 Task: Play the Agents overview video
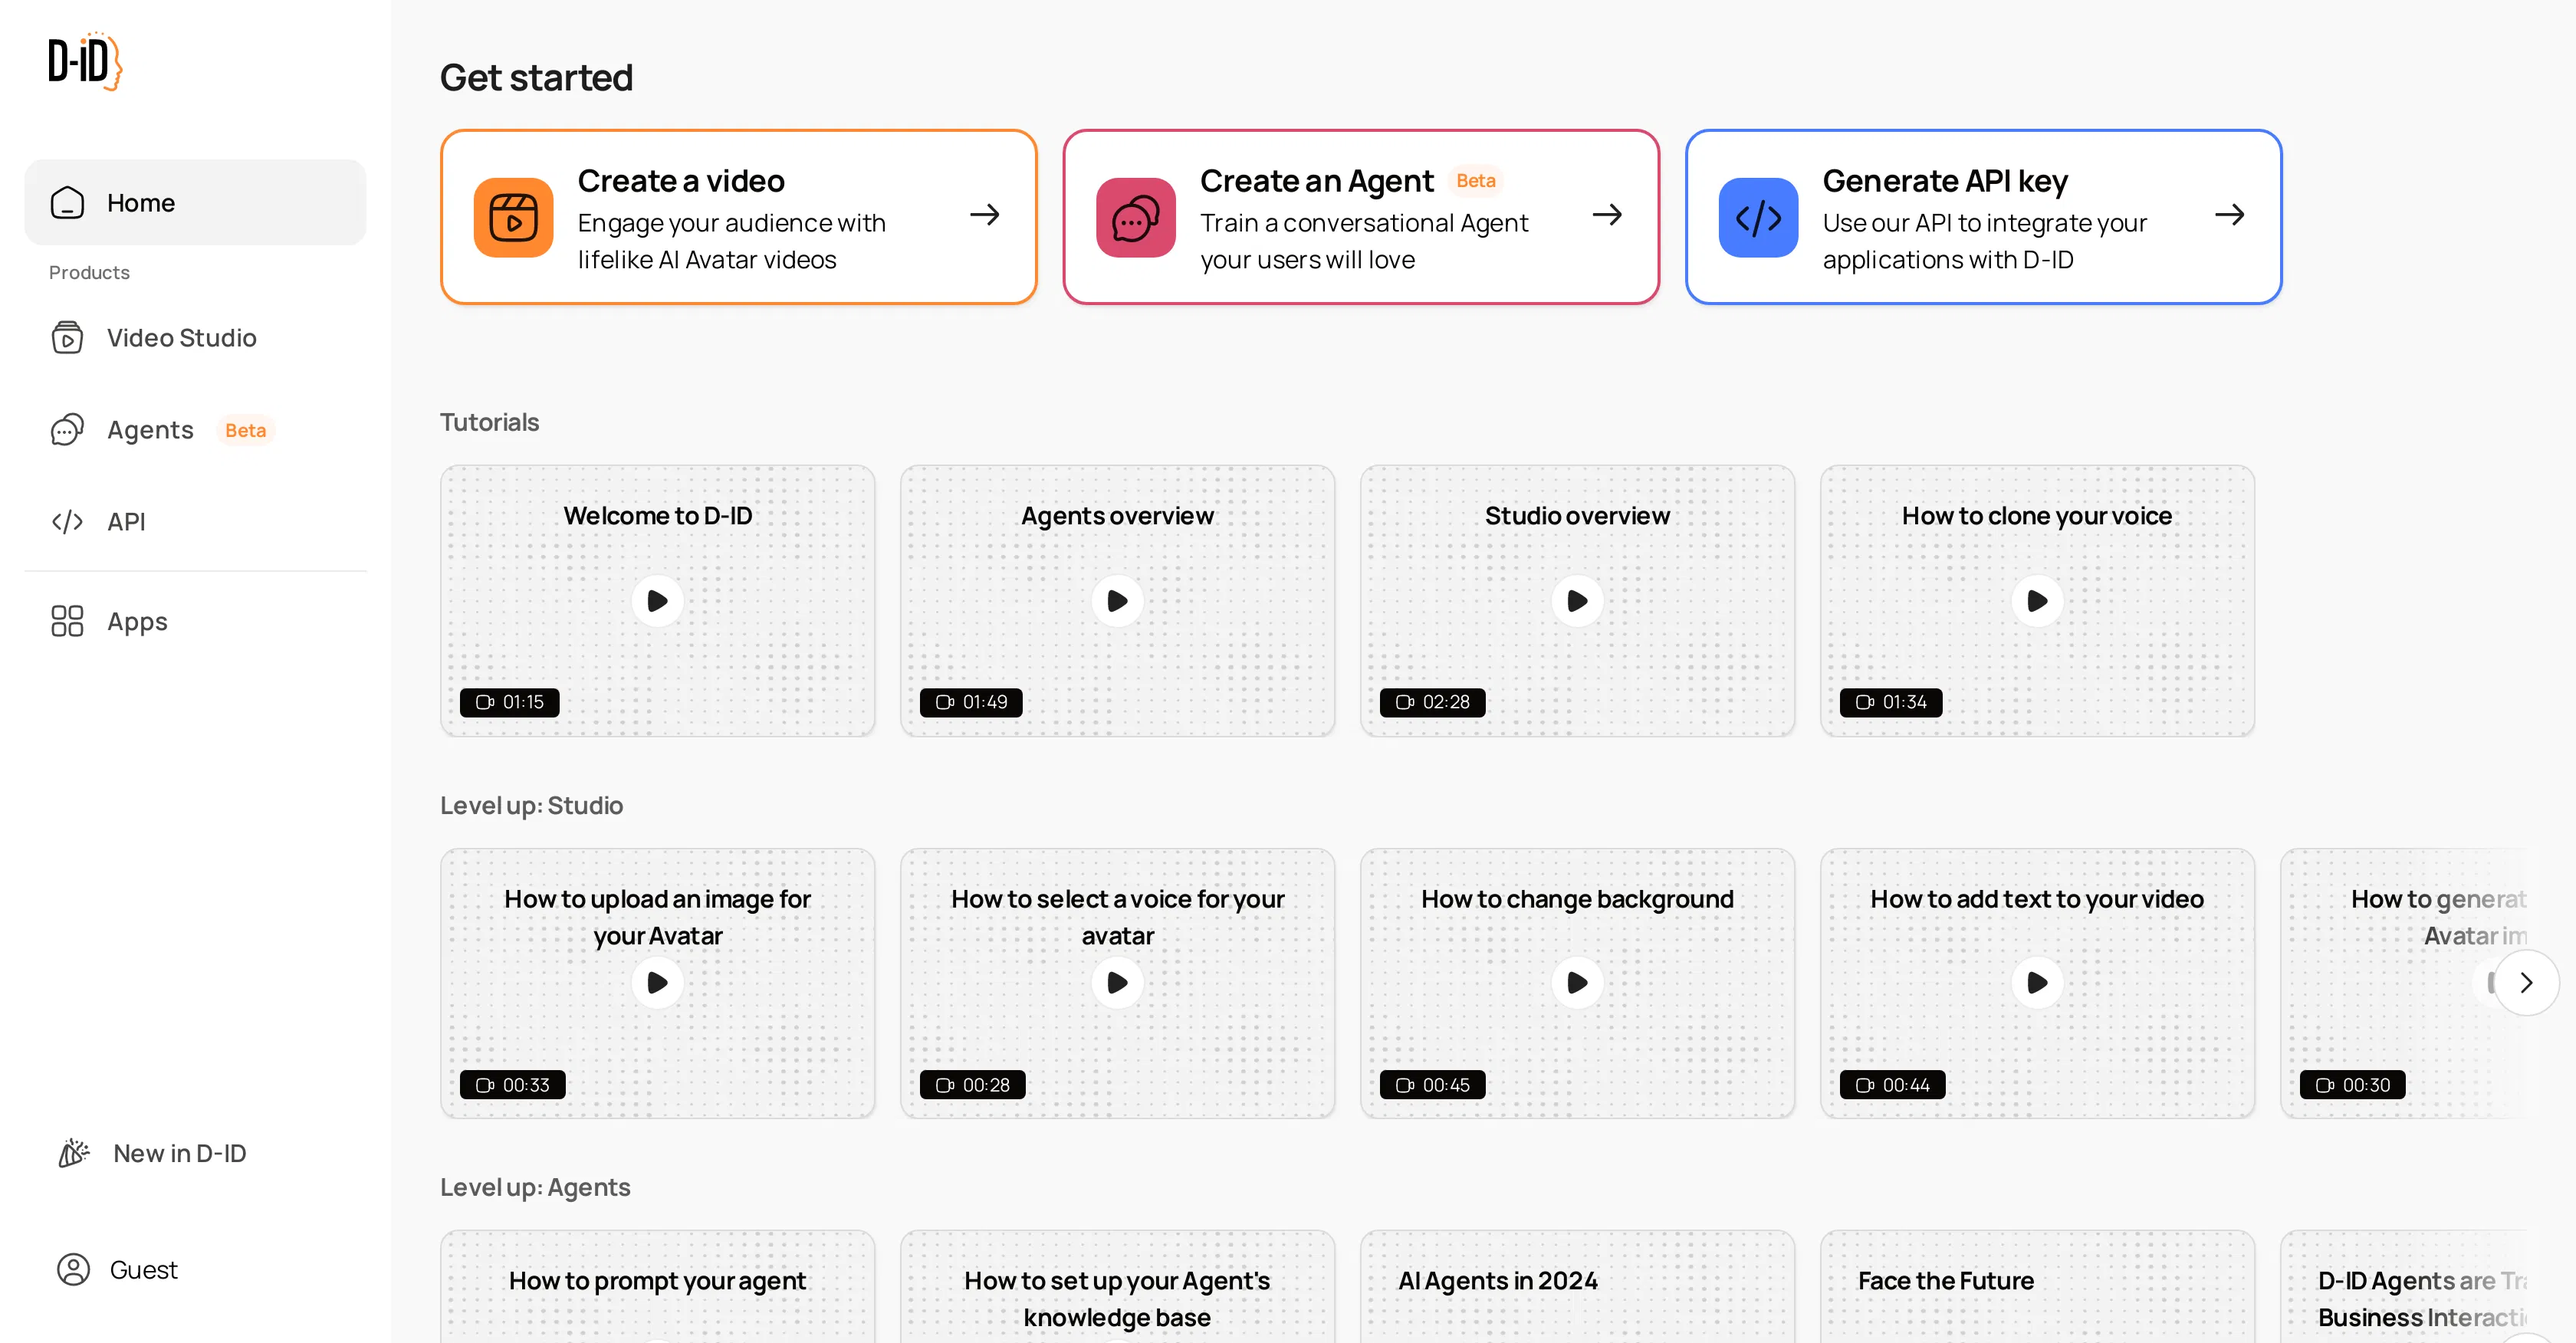pyautogui.click(x=1117, y=601)
